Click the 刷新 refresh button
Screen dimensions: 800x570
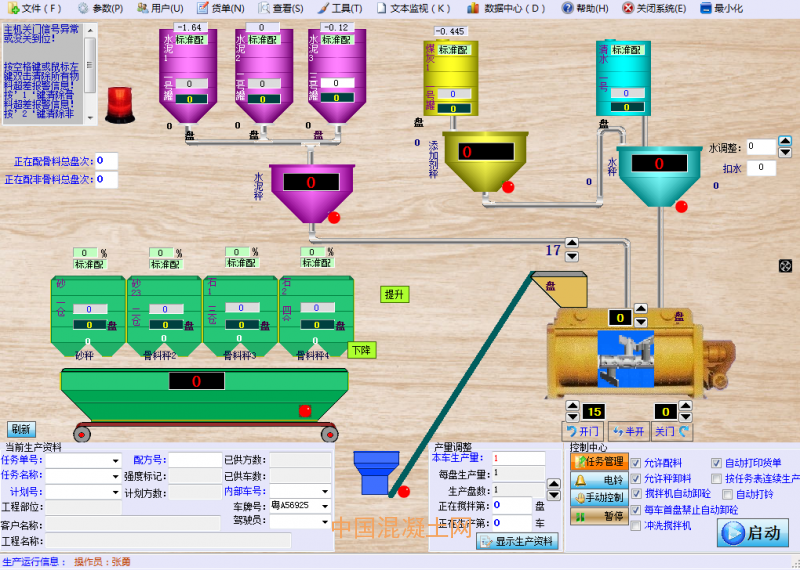[x=21, y=429]
